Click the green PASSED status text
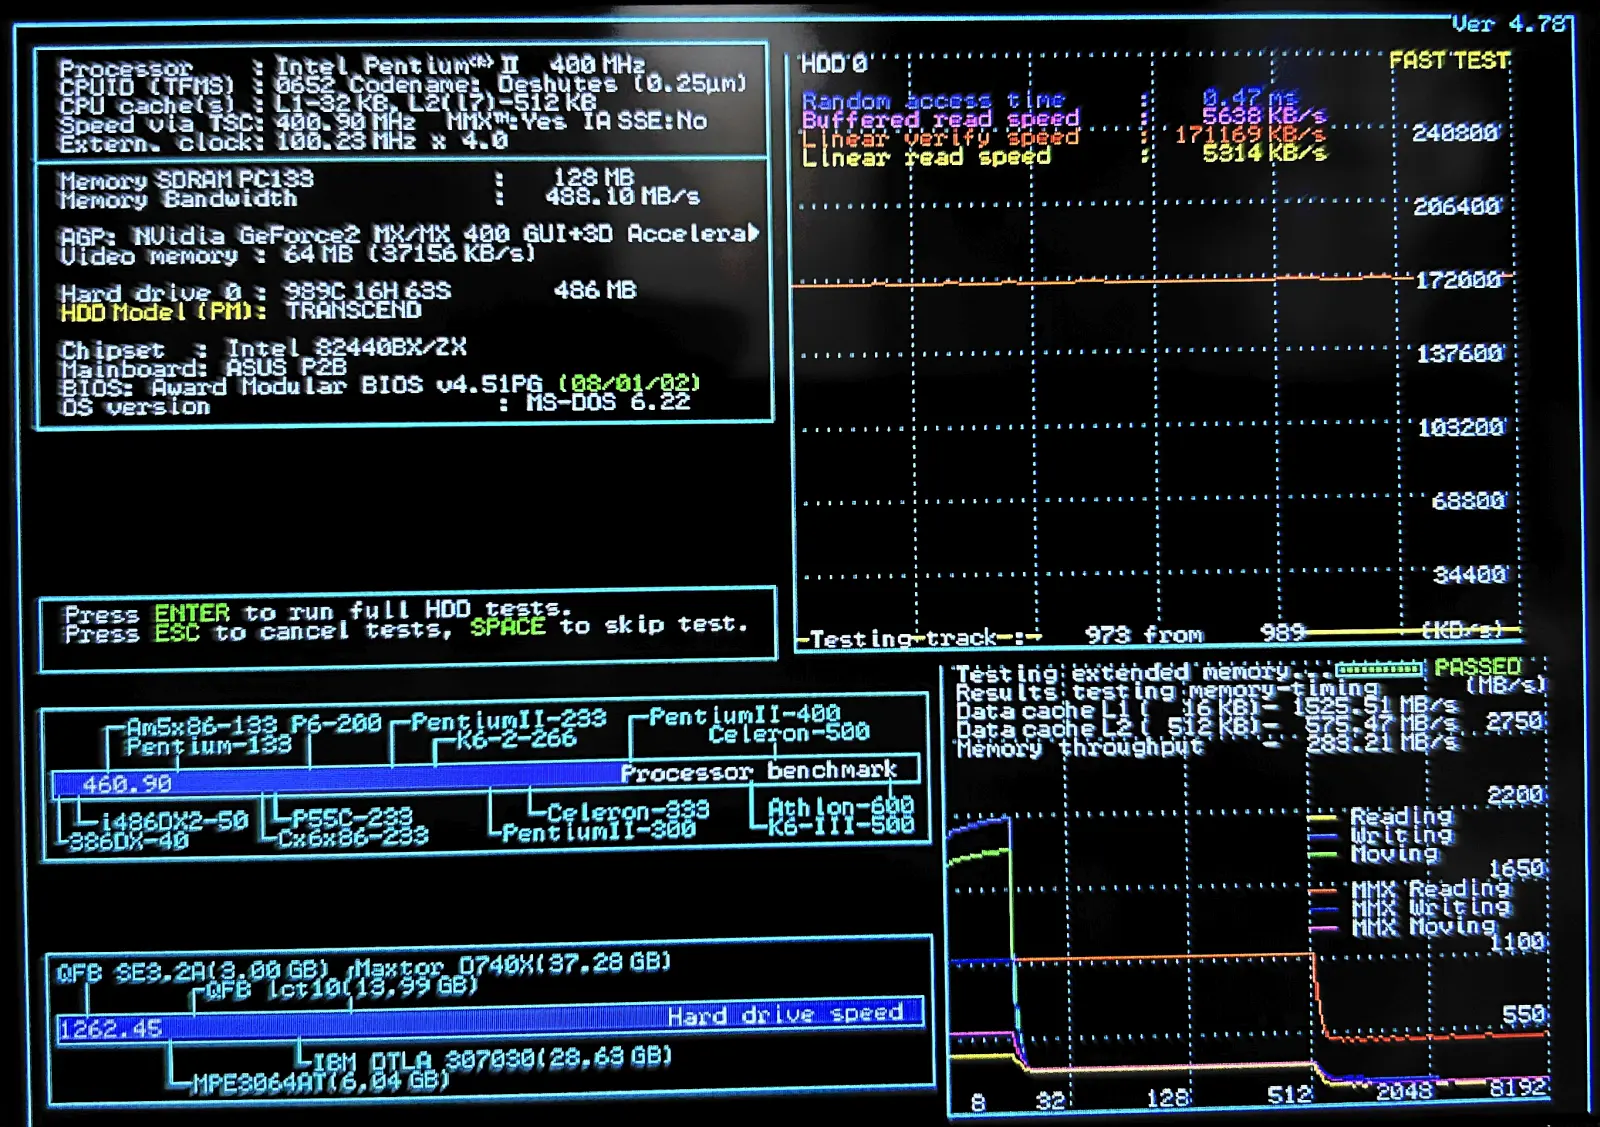 [x=1477, y=667]
